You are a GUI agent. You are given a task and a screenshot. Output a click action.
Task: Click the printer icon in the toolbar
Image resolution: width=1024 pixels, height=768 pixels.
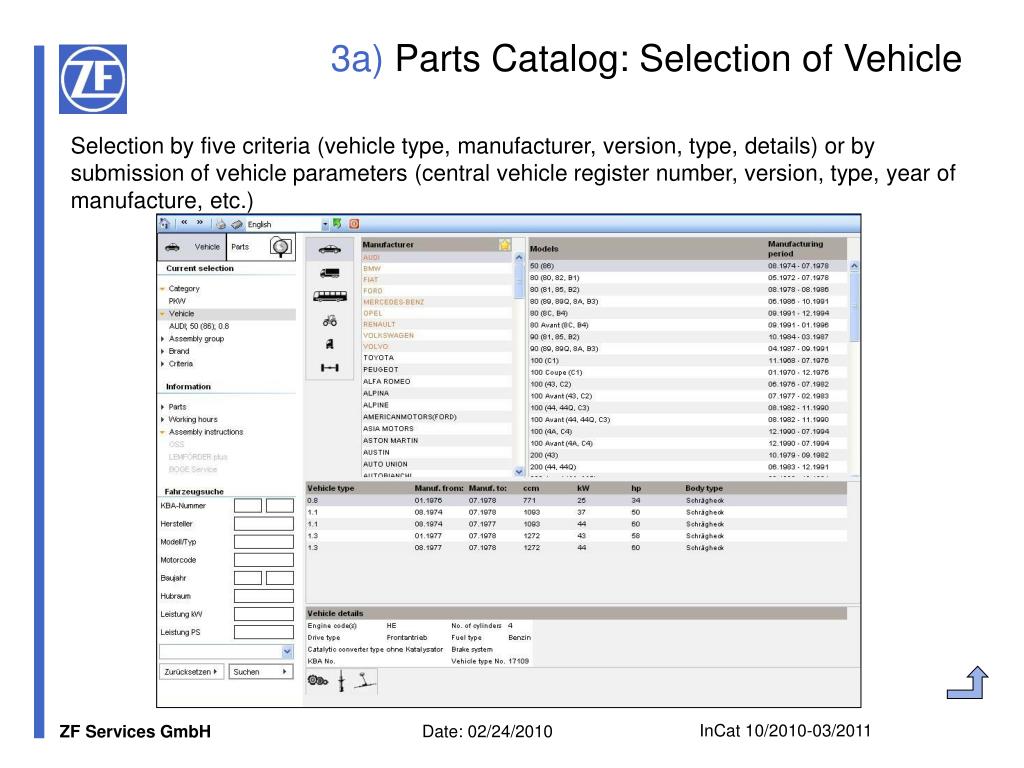221,224
